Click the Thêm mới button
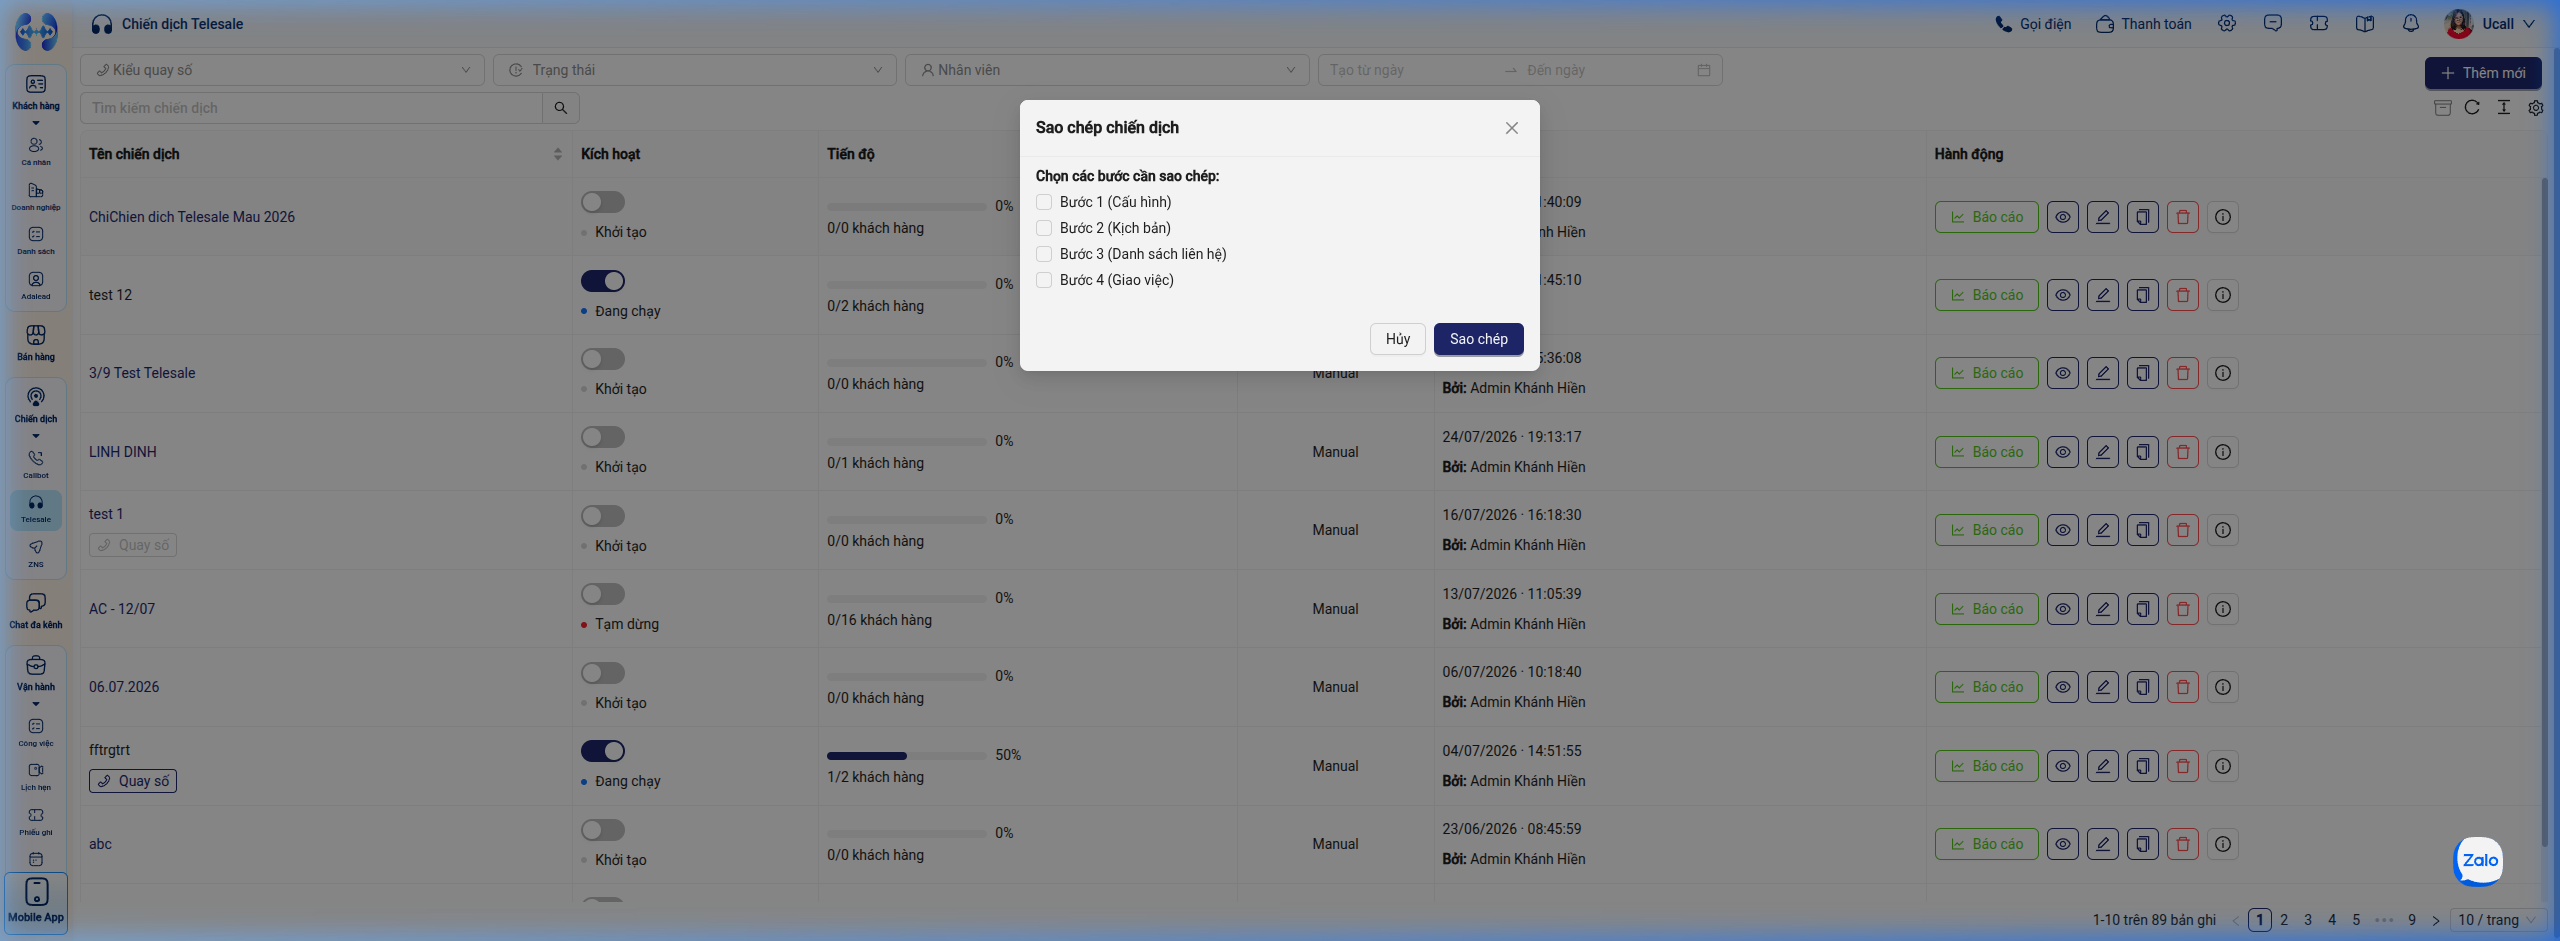 point(2483,73)
